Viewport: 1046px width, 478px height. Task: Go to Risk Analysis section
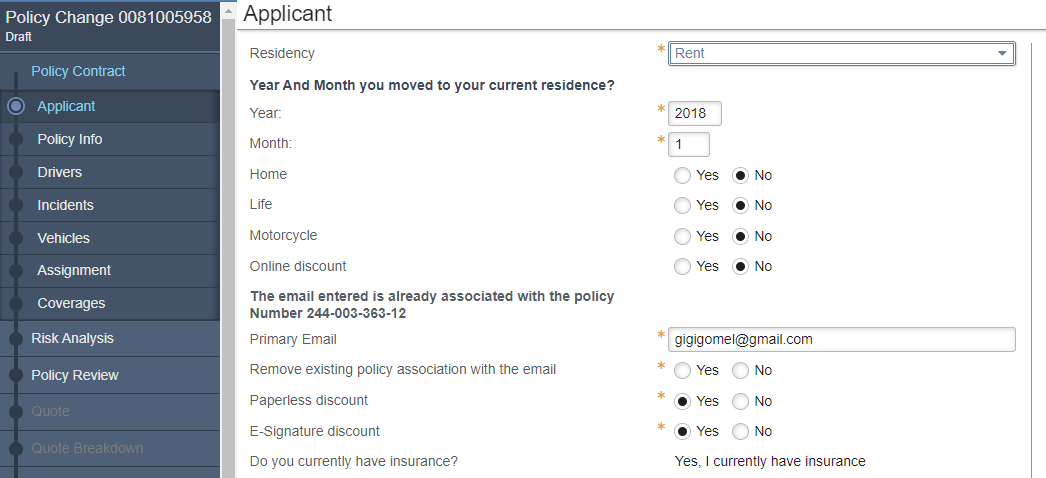pos(72,338)
